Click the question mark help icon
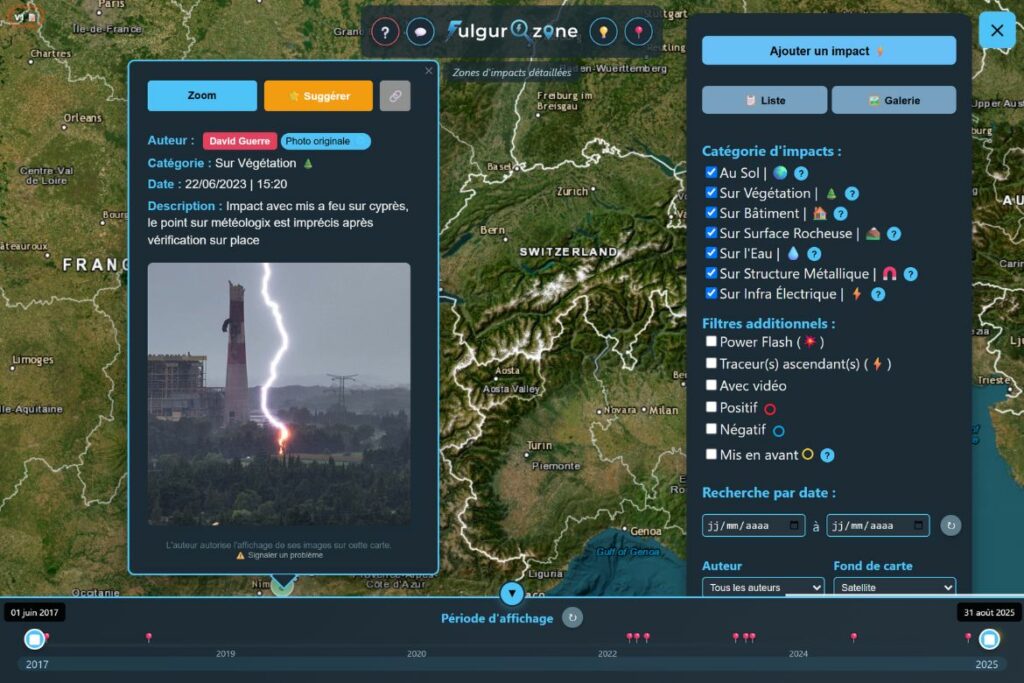 coord(385,32)
